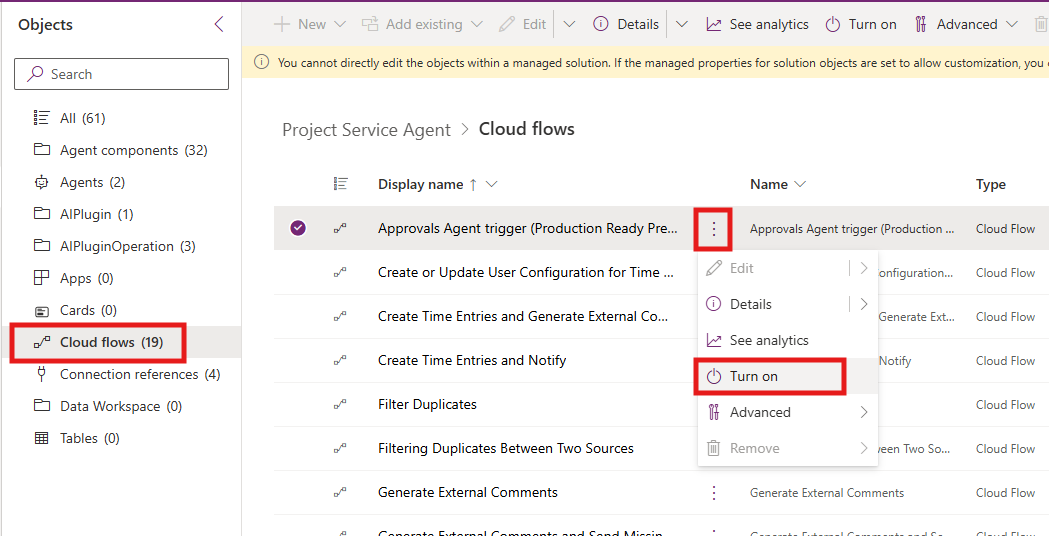Open Approvals Agent trigger flow display name
This screenshot has height=536, width=1049.
(x=528, y=229)
